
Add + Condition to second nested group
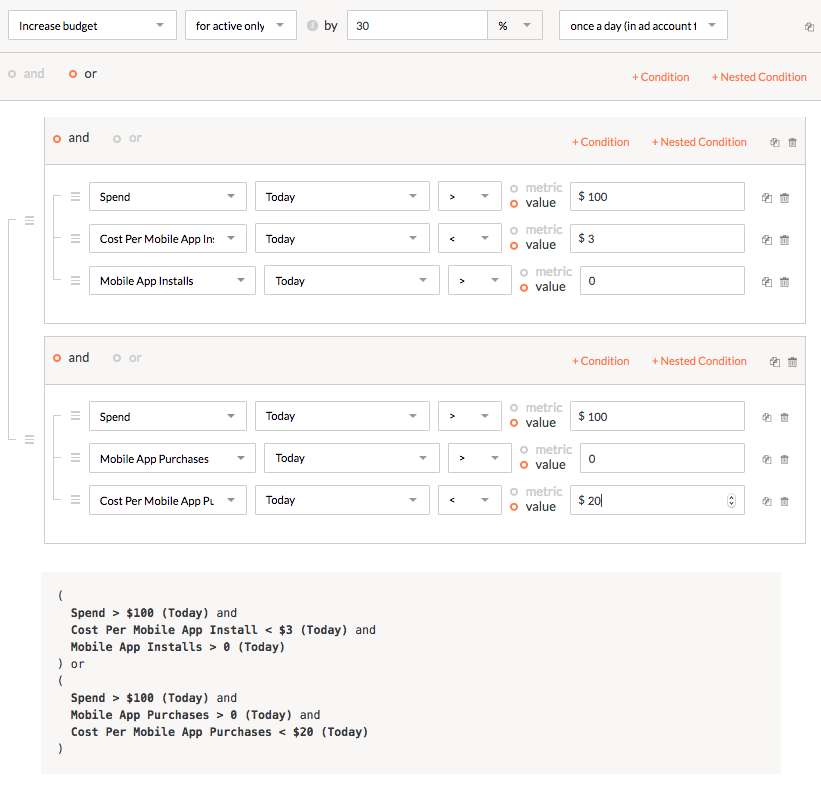pyautogui.click(x=601, y=361)
